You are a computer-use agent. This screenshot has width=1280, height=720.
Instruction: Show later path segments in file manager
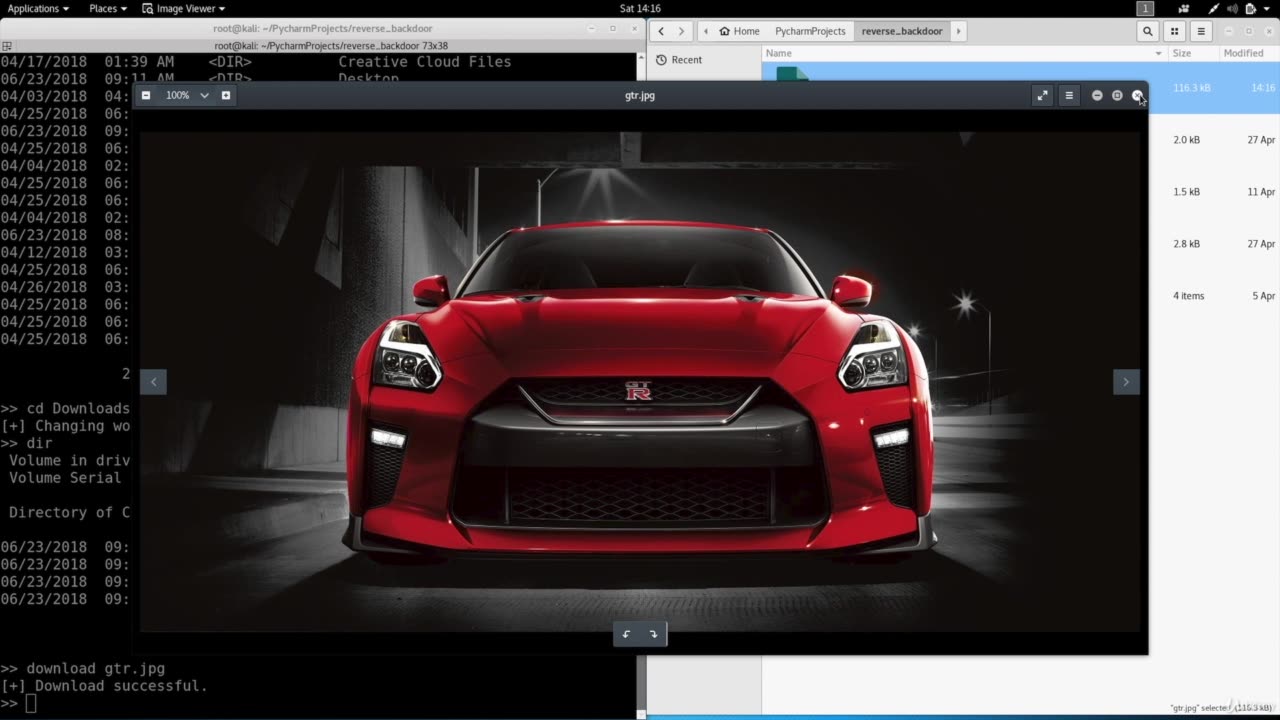pyautogui.click(x=958, y=31)
